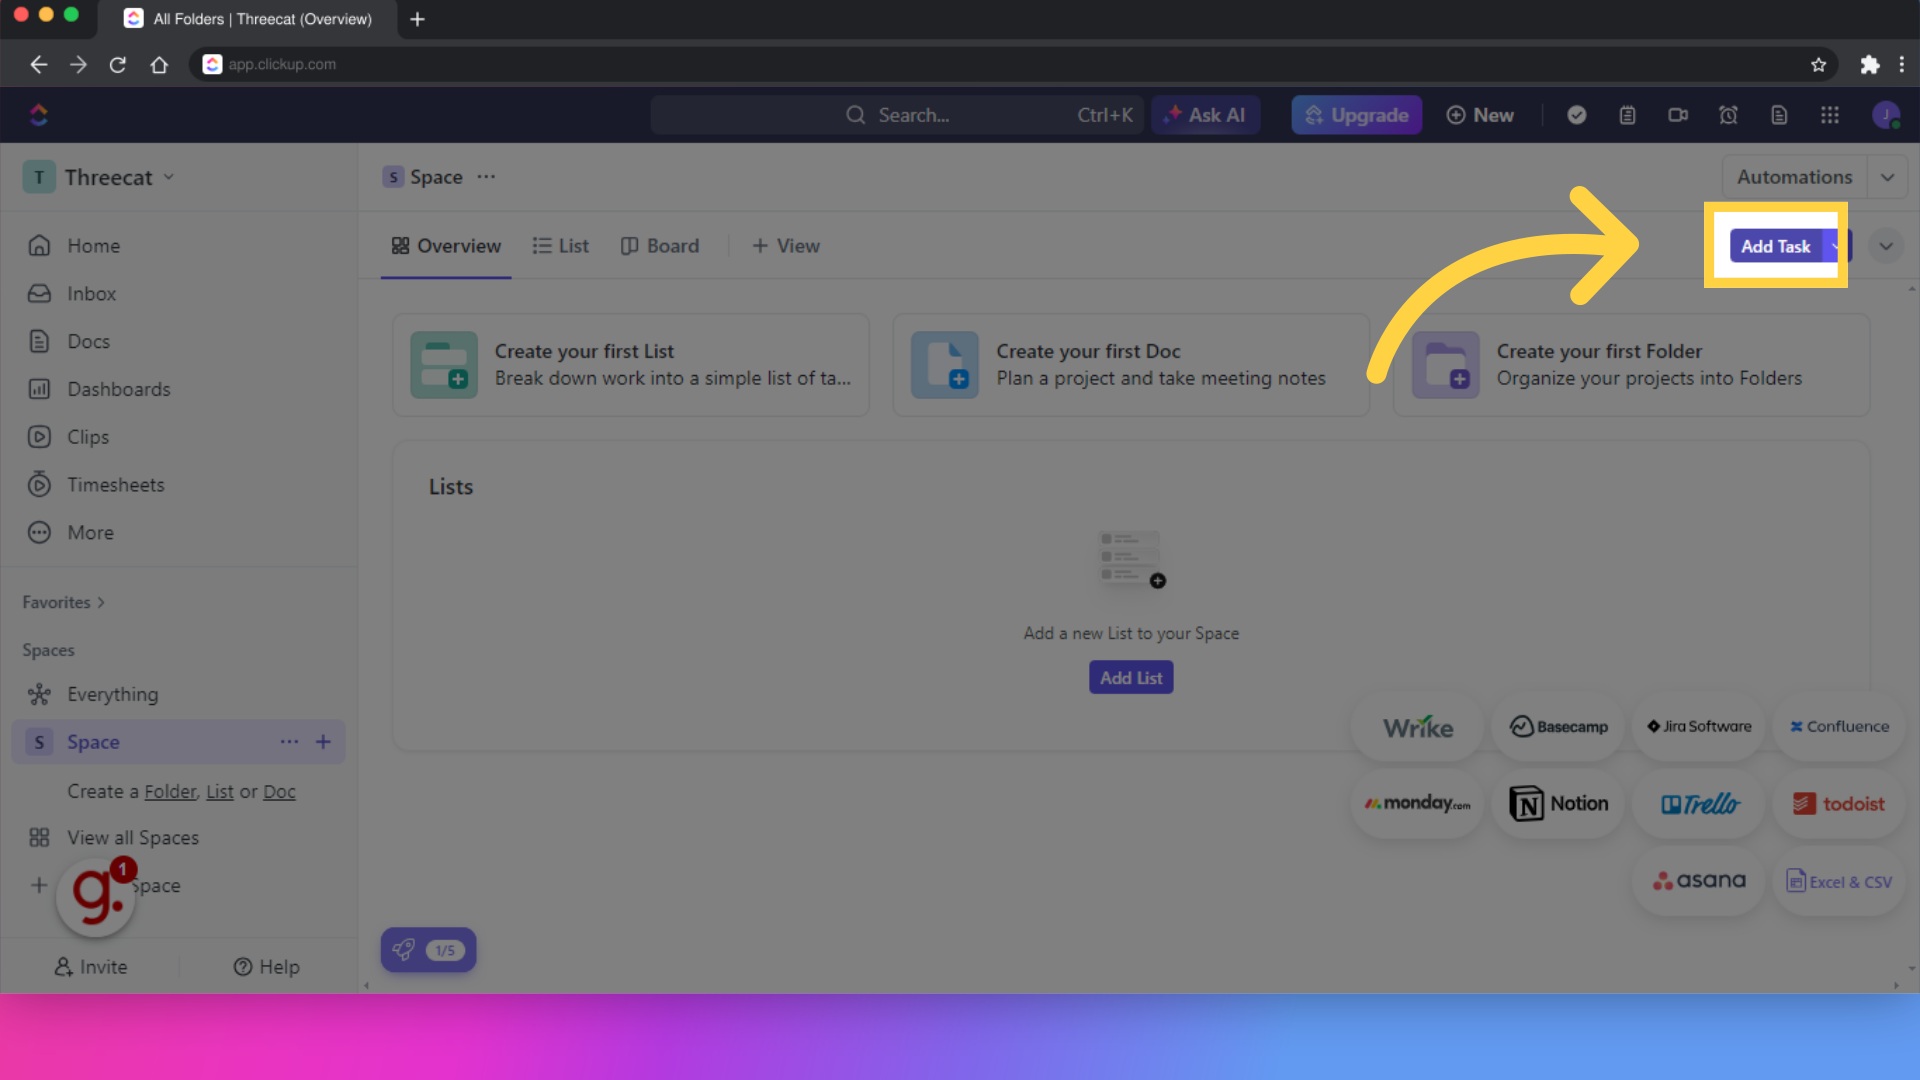Image resolution: width=1920 pixels, height=1080 pixels.
Task: Open reminders alarm clock icon
Action: (1728, 115)
